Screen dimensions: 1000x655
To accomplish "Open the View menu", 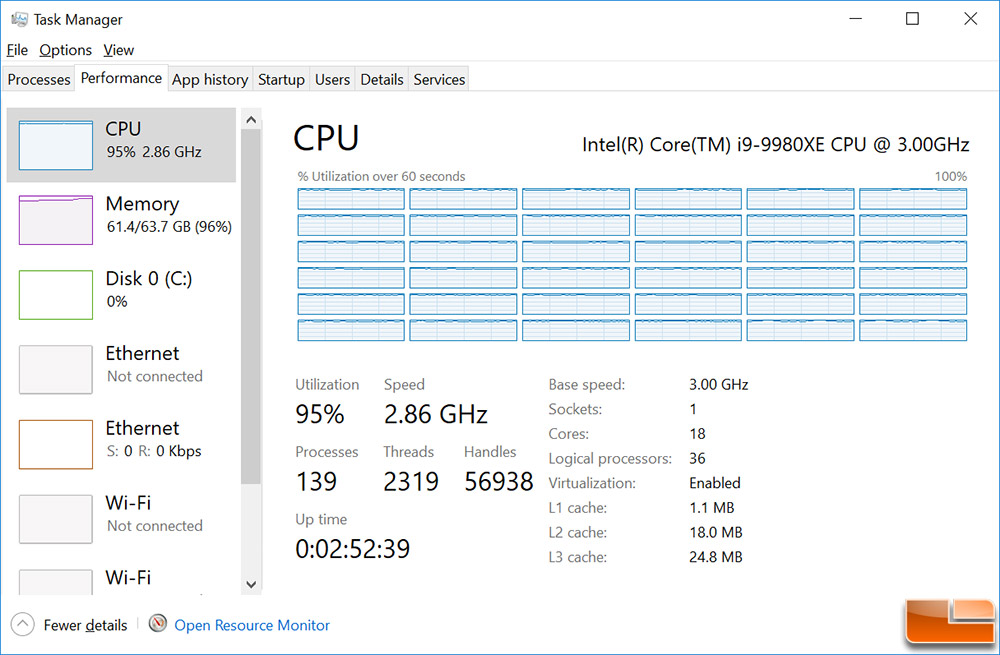I will [119, 50].
